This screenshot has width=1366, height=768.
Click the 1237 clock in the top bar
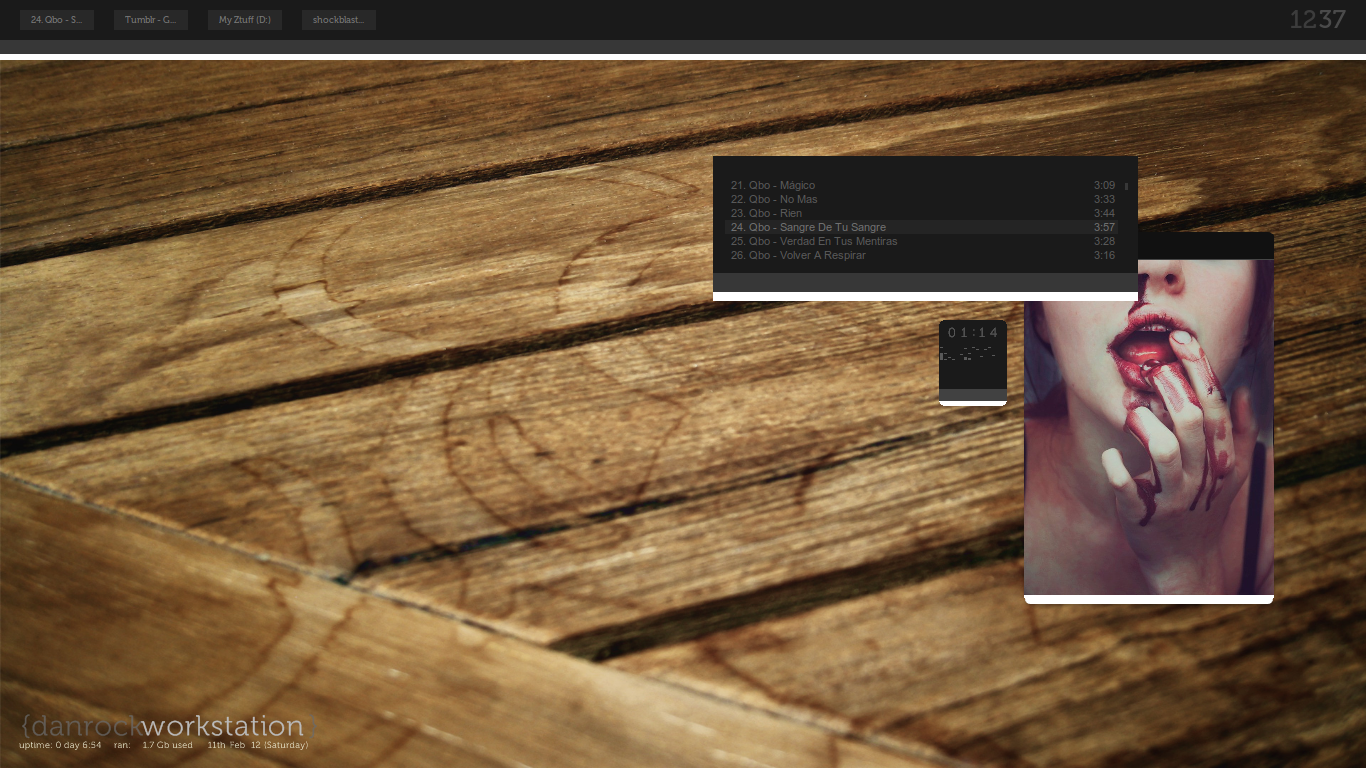click(x=1317, y=19)
